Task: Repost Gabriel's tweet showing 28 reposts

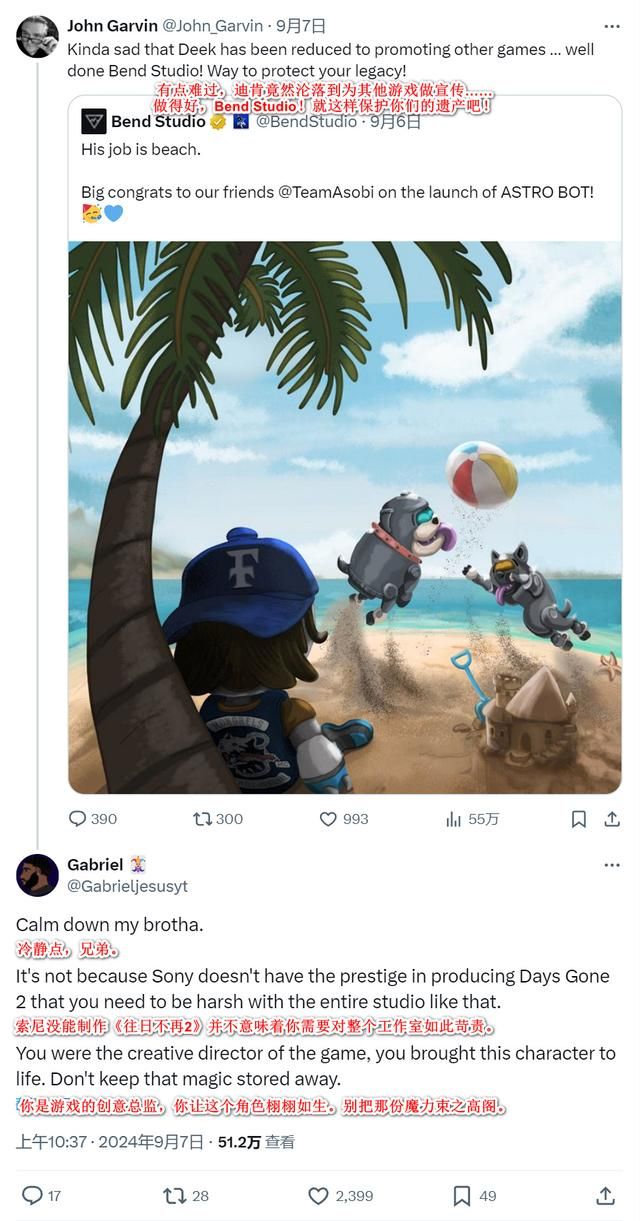Action: point(175,1195)
